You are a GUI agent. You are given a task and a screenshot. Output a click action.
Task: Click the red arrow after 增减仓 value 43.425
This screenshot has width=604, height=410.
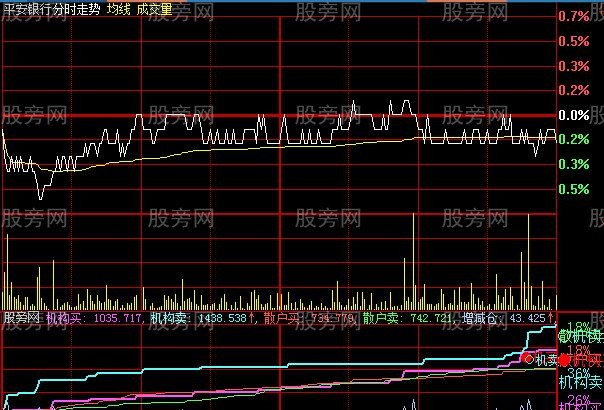[550, 318]
